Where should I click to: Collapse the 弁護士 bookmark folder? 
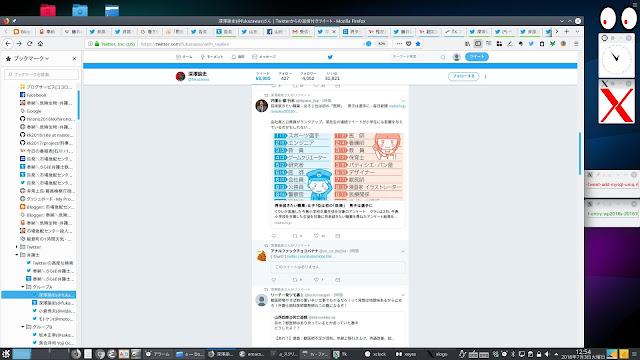[x=17, y=255]
